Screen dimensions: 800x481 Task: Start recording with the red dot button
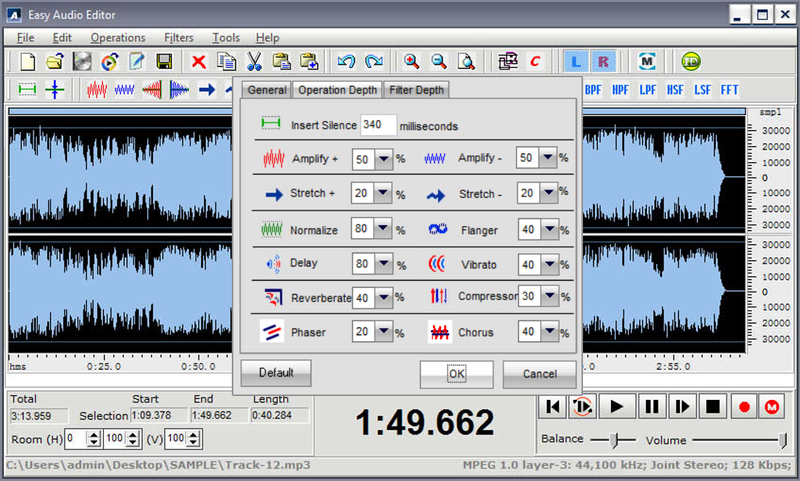tap(744, 407)
